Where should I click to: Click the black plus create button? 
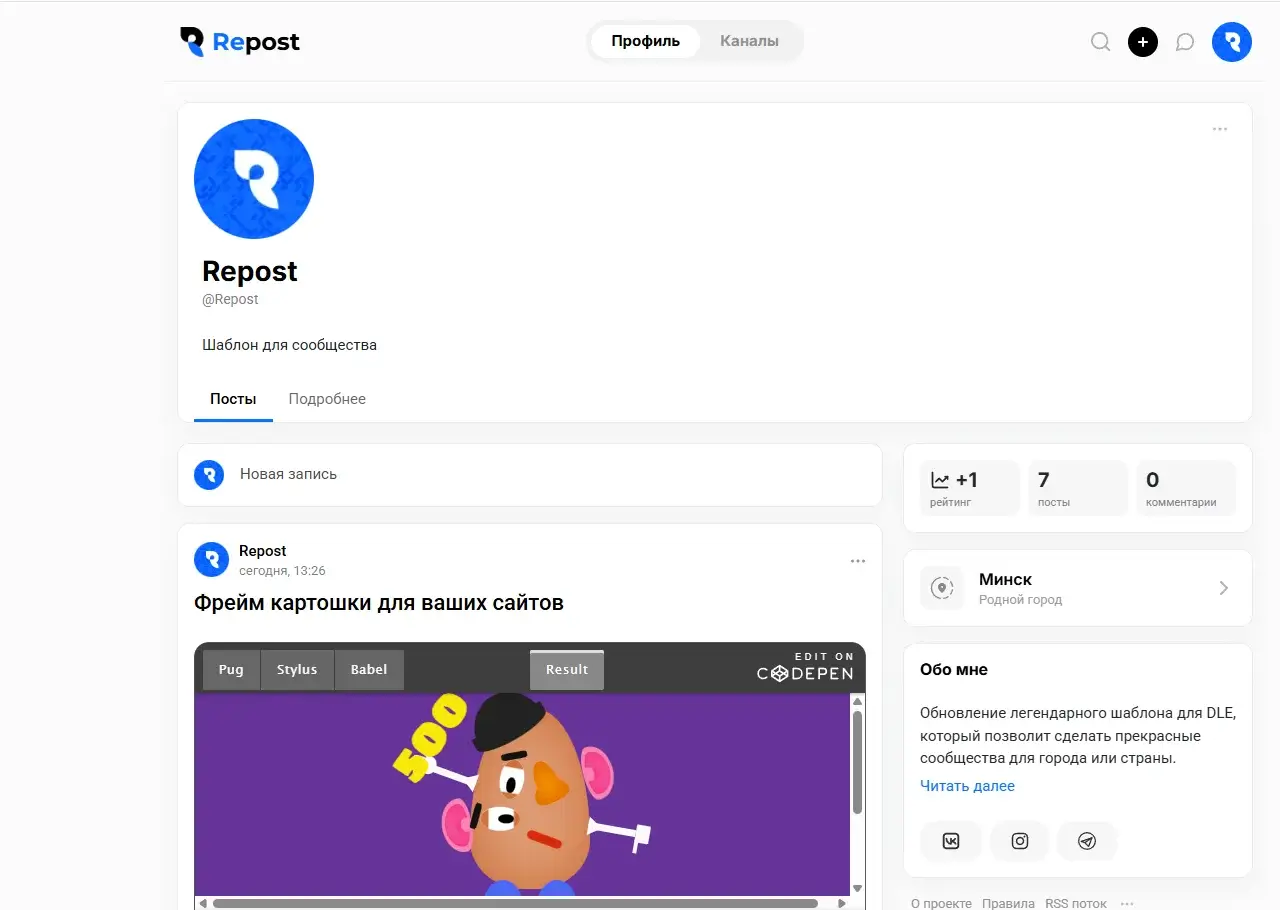[1143, 42]
